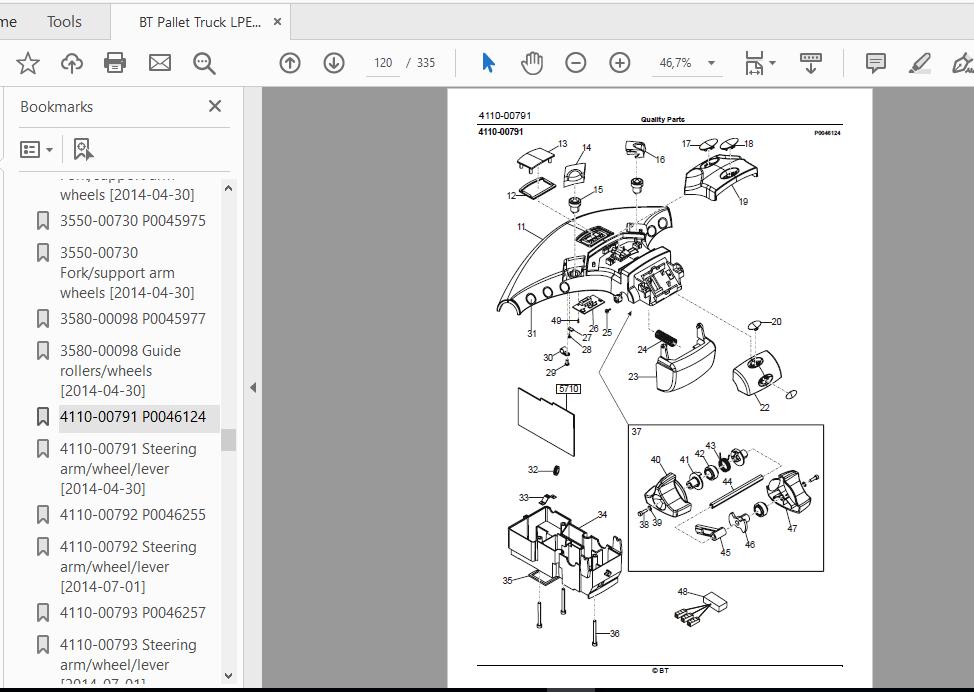974x692 pixels.
Task: Switch to BT Pallet Truck document tab
Action: pos(200,21)
